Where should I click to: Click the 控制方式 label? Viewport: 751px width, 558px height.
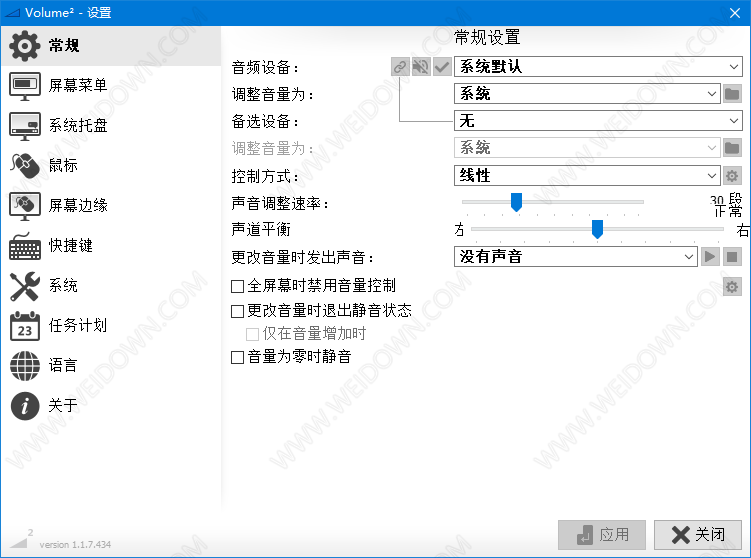click(x=266, y=176)
